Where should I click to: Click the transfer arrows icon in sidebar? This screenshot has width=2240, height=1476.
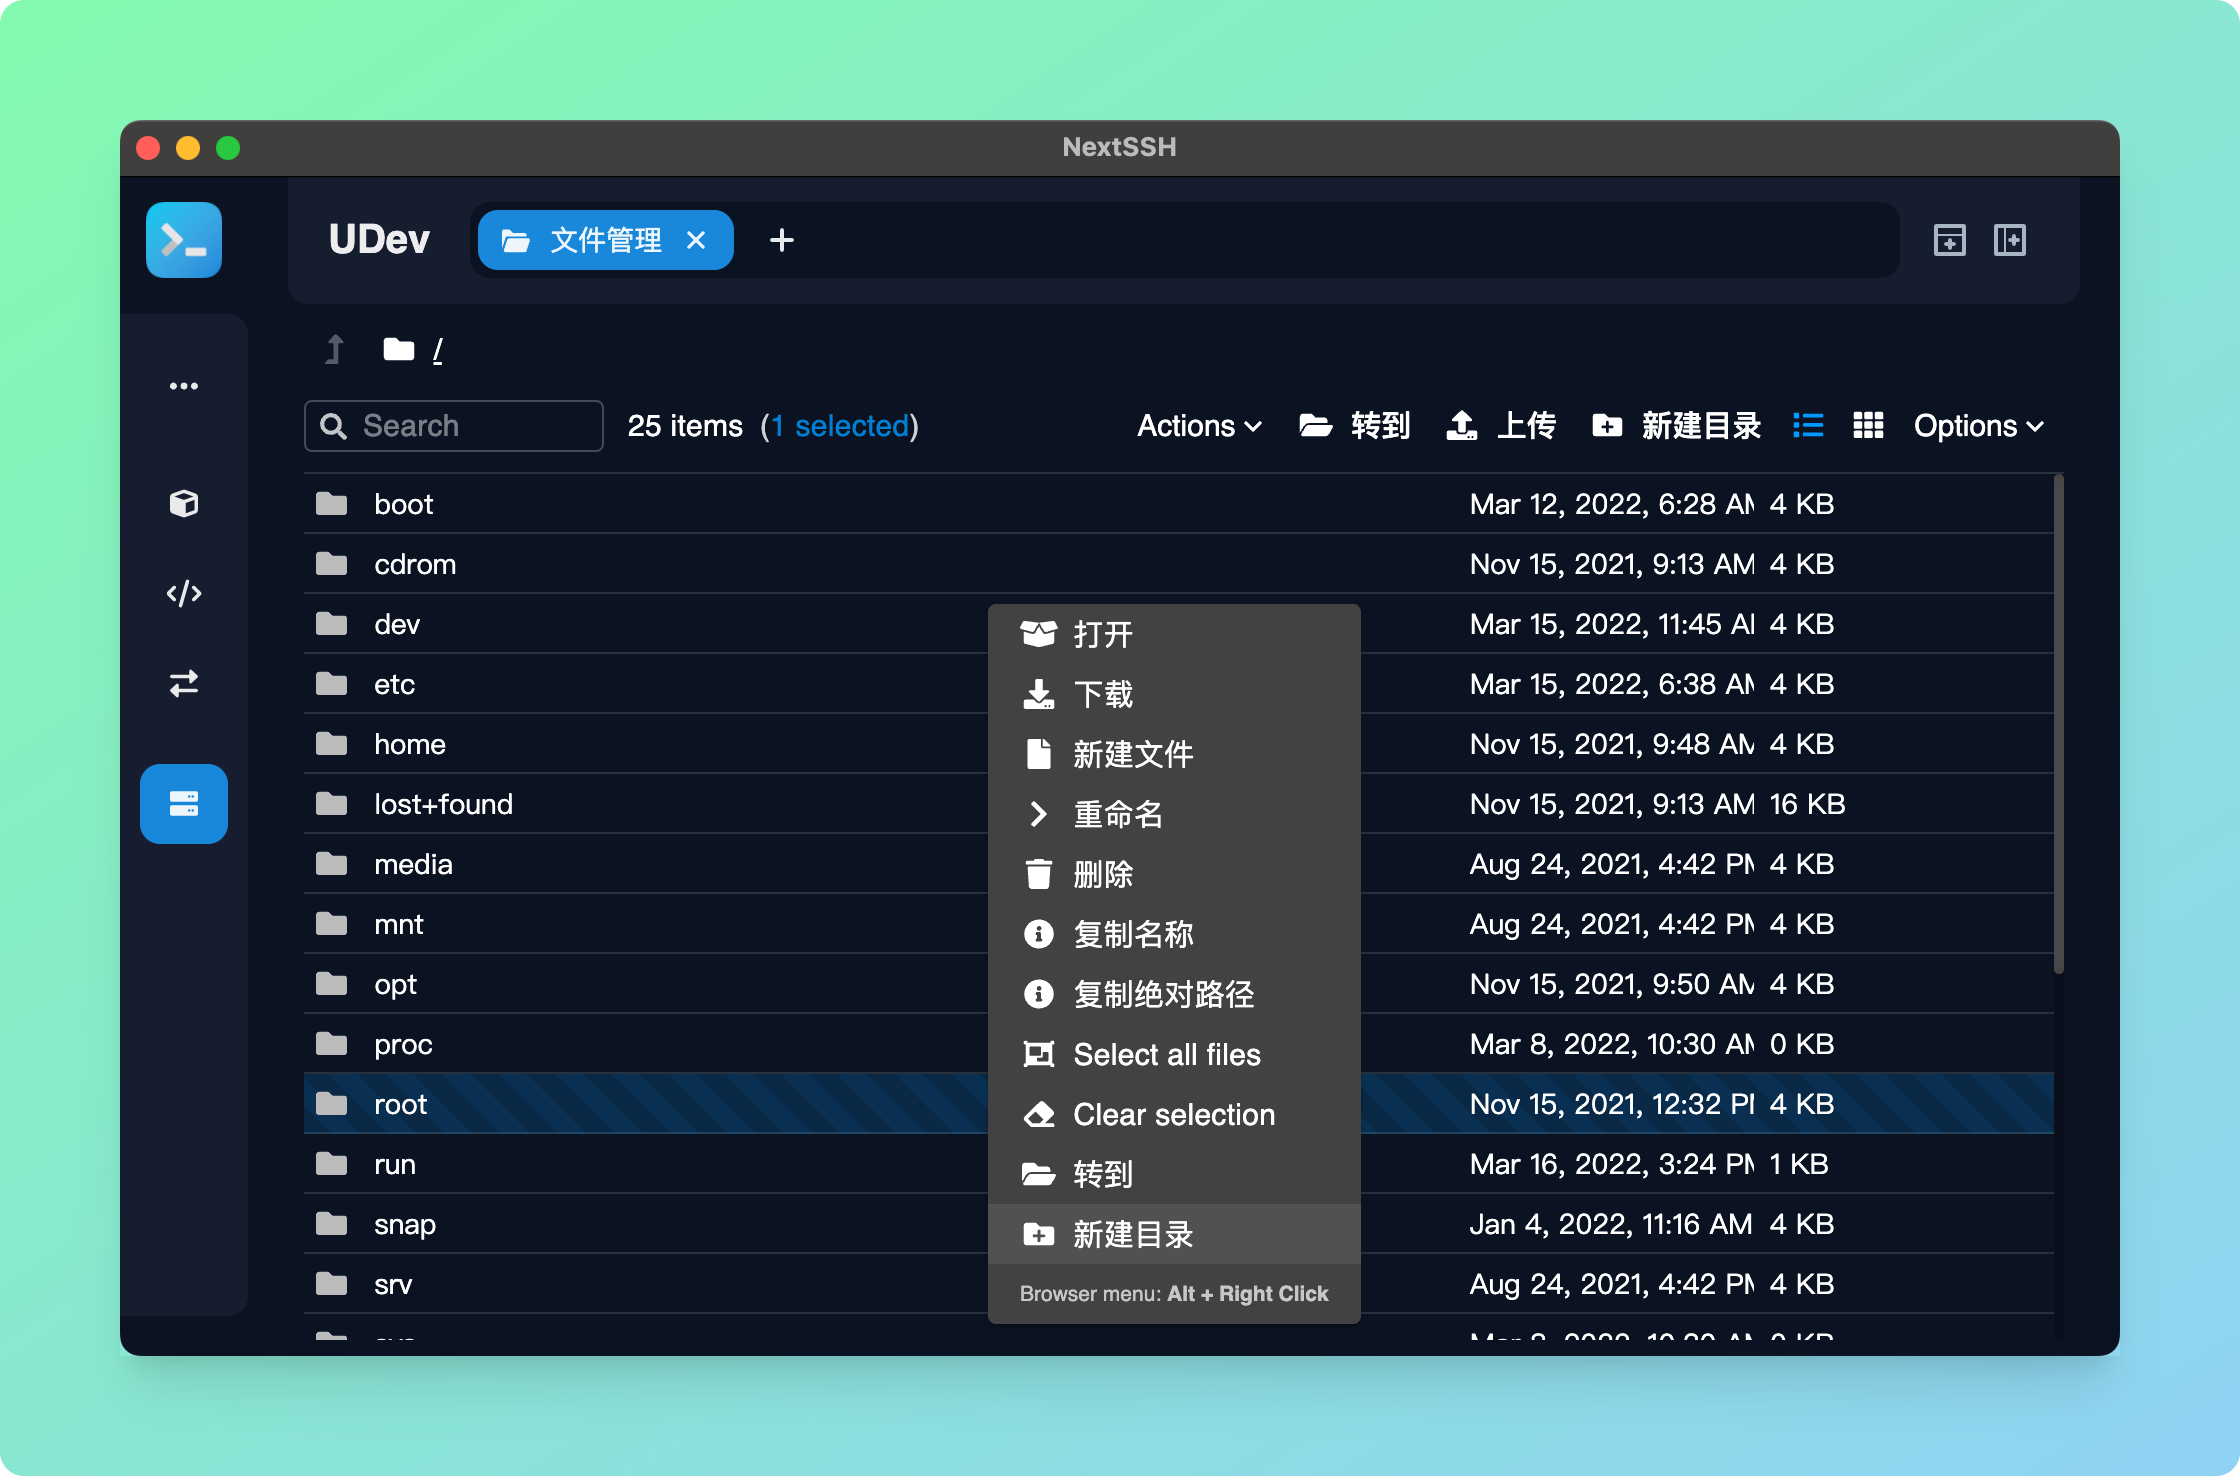184,684
